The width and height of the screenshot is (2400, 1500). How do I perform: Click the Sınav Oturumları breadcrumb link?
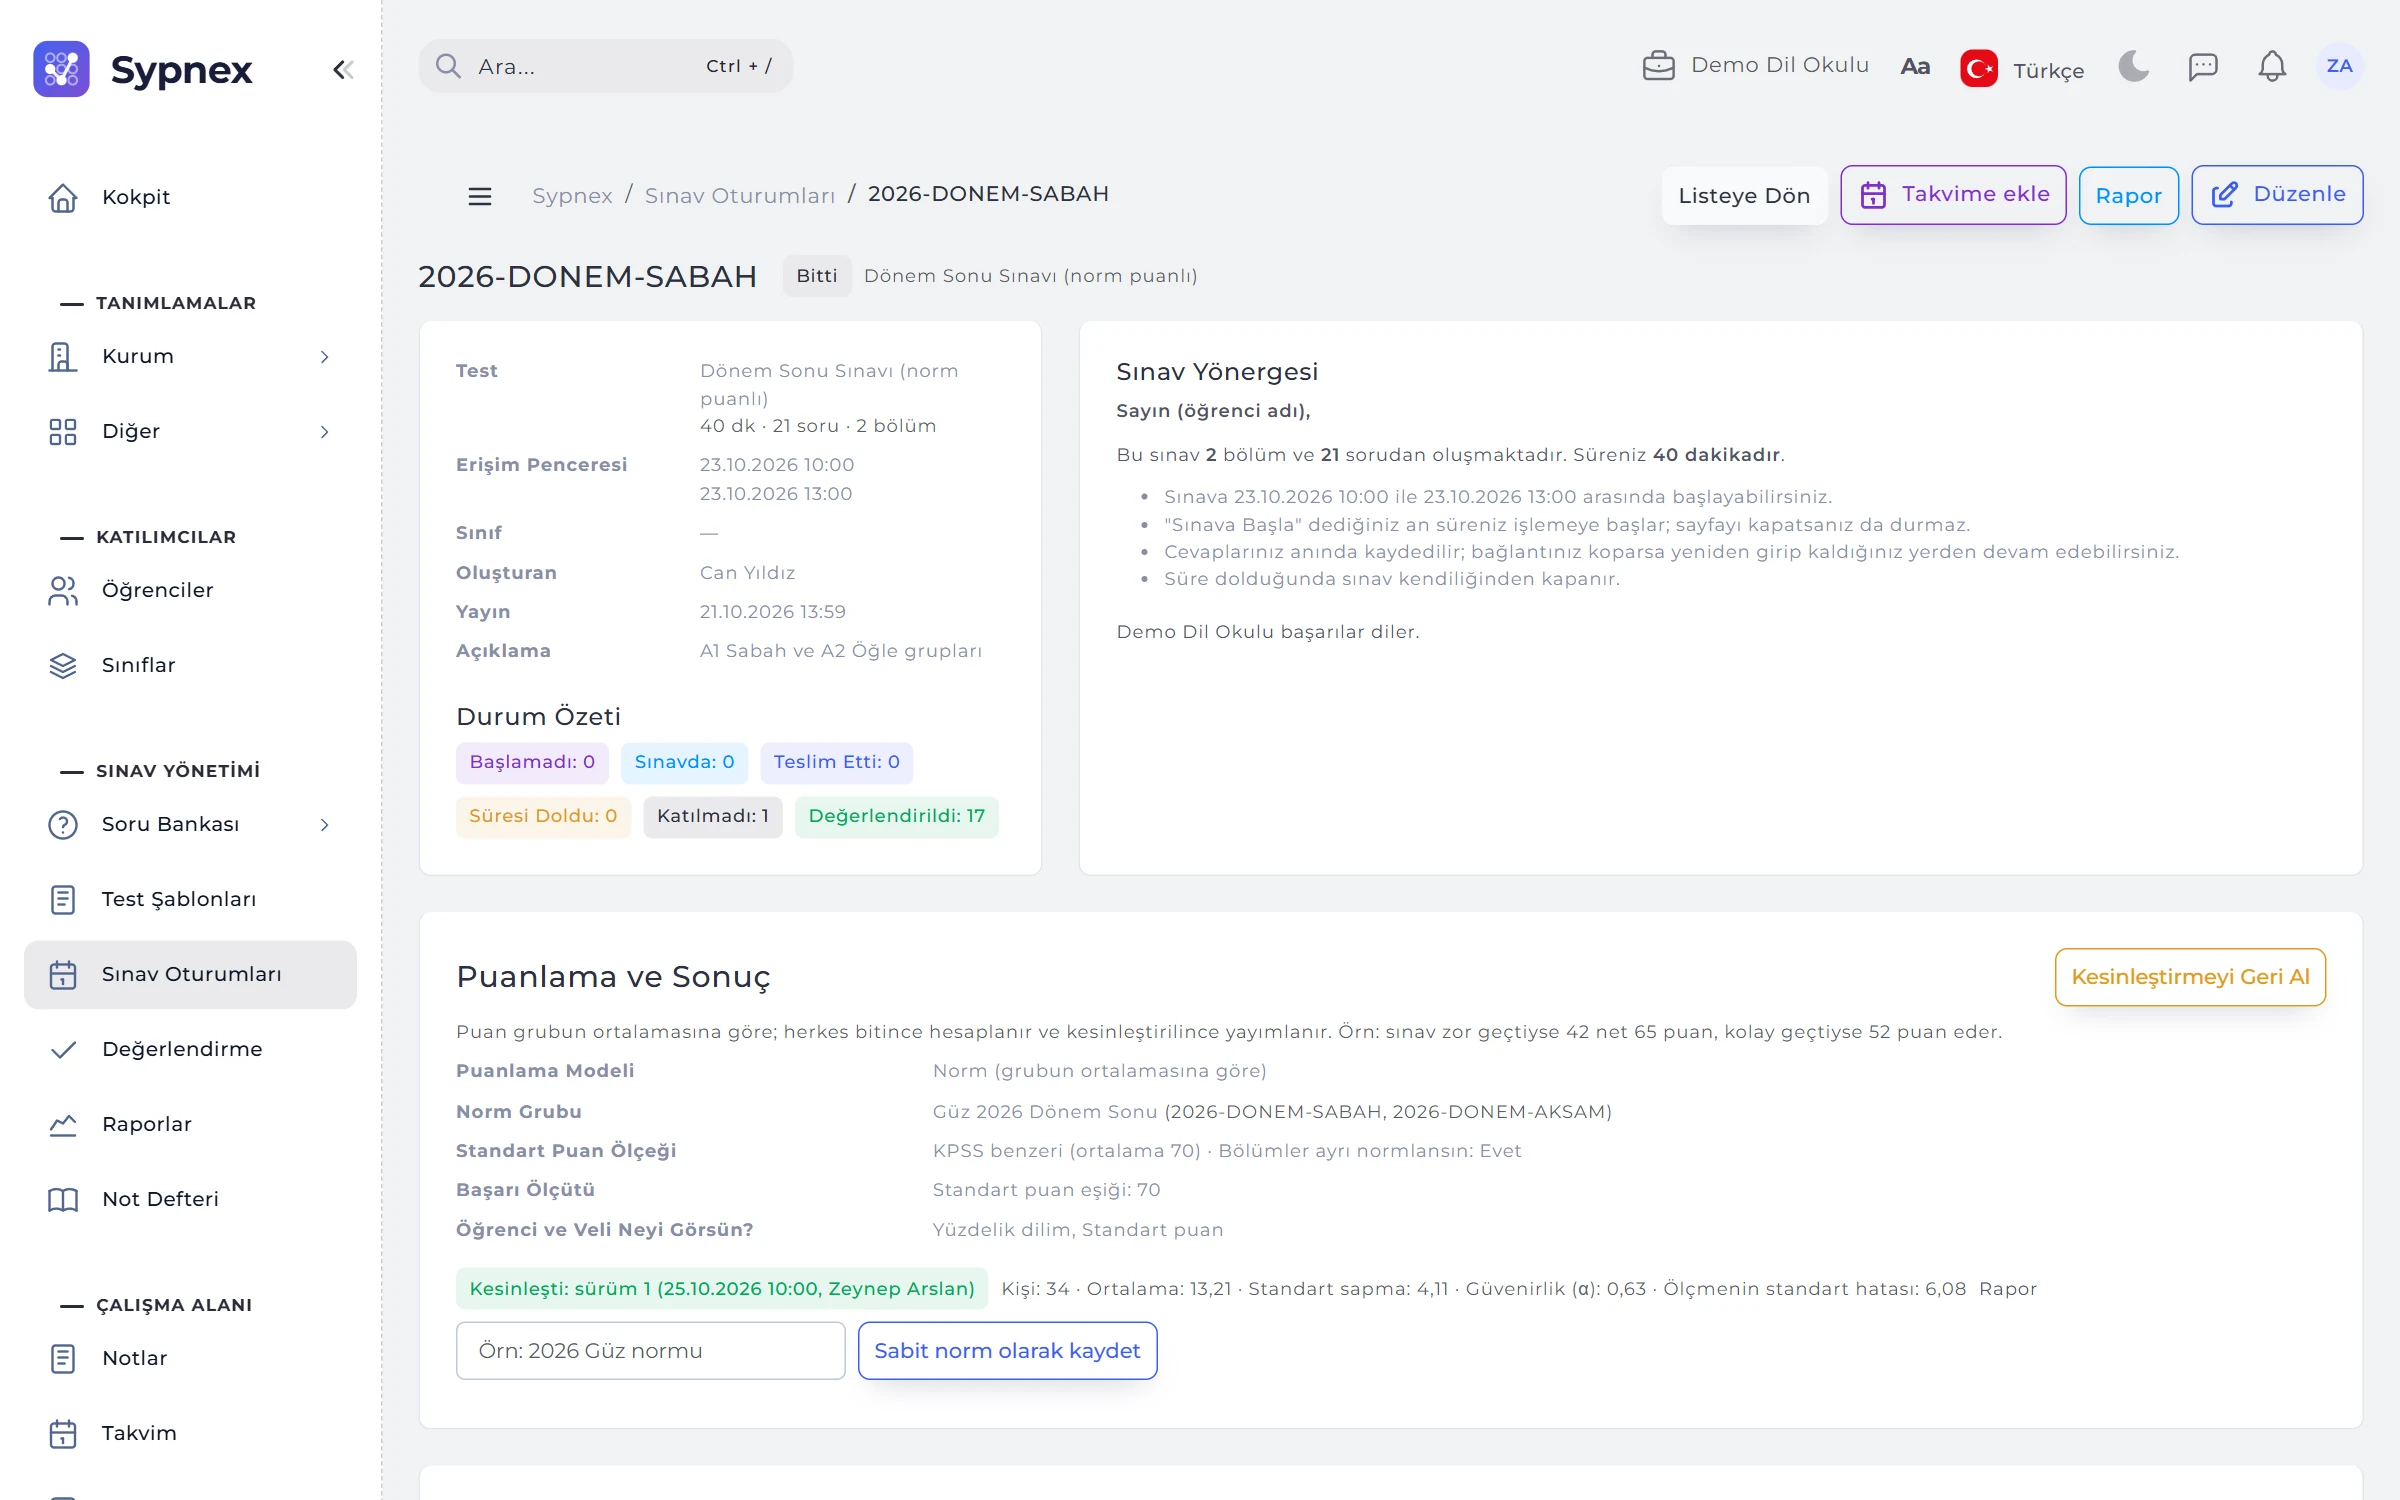pos(739,195)
